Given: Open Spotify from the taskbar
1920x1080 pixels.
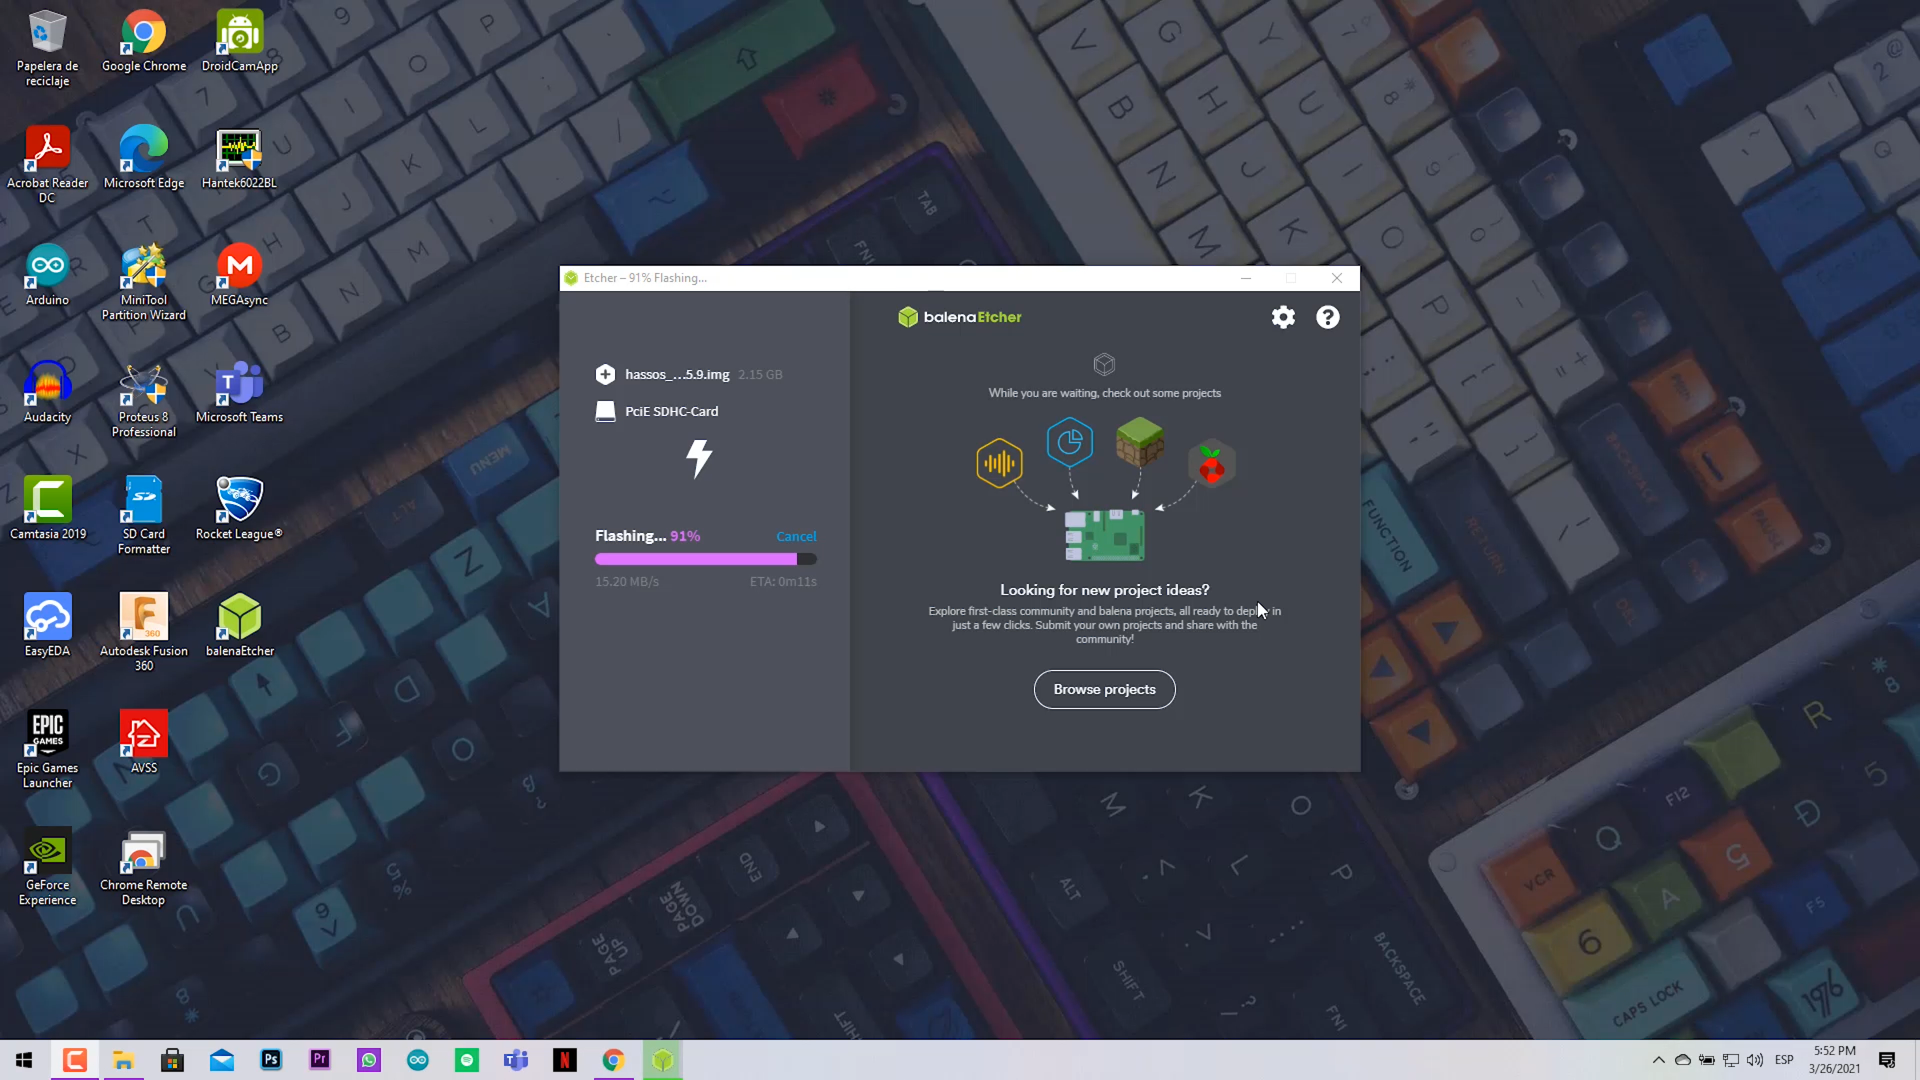Looking at the screenshot, I should coord(466,1060).
